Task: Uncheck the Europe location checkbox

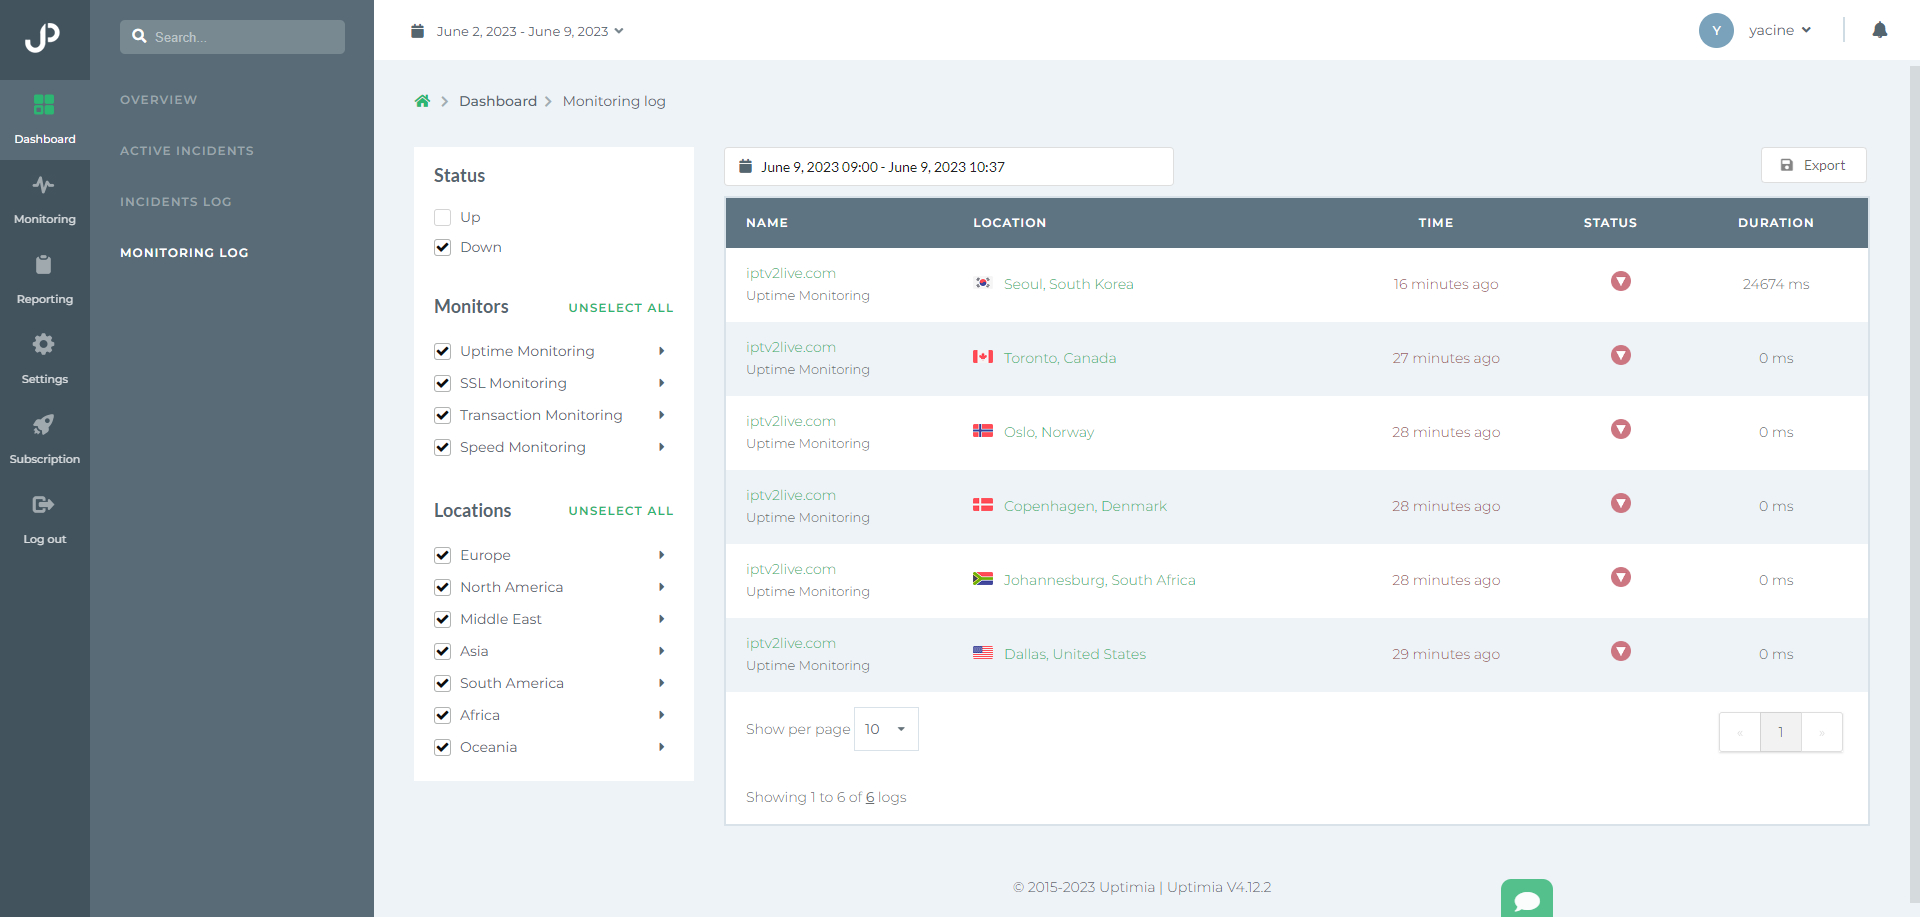Action: 443,555
